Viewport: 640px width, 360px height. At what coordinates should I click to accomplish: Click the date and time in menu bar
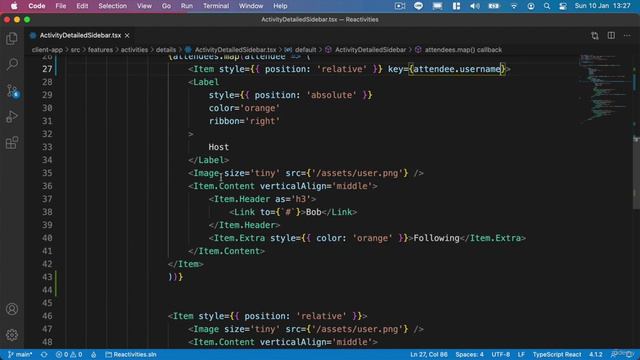tap(602, 6)
